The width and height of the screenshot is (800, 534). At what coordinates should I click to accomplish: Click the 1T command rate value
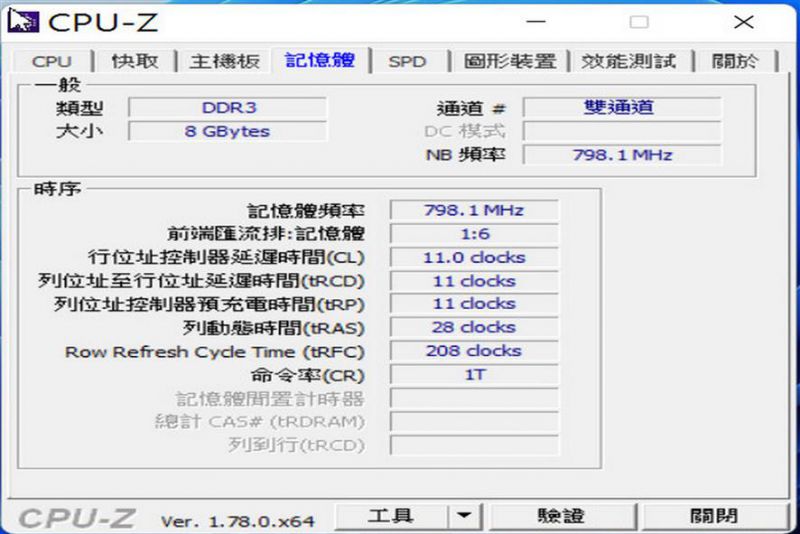(x=474, y=374)
